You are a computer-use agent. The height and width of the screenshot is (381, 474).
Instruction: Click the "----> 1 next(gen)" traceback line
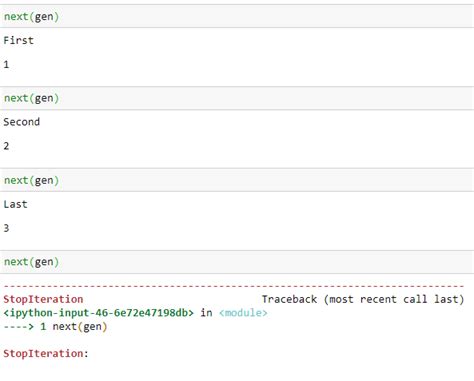tap(55, 326)
